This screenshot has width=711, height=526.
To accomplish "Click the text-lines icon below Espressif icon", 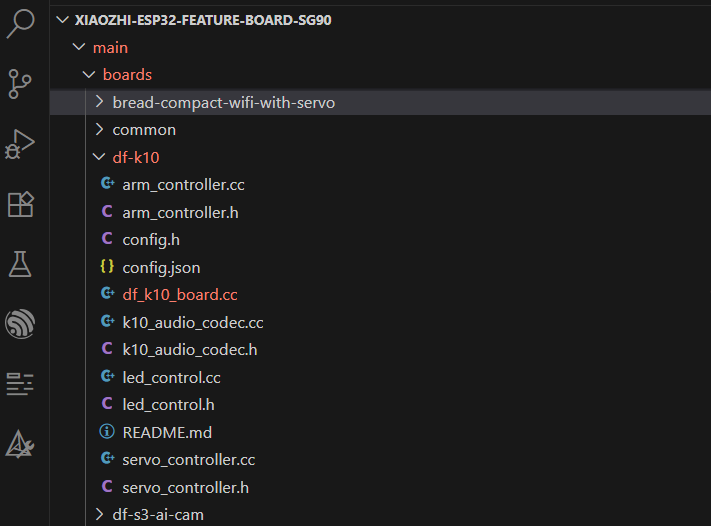I will coord(21,384).
